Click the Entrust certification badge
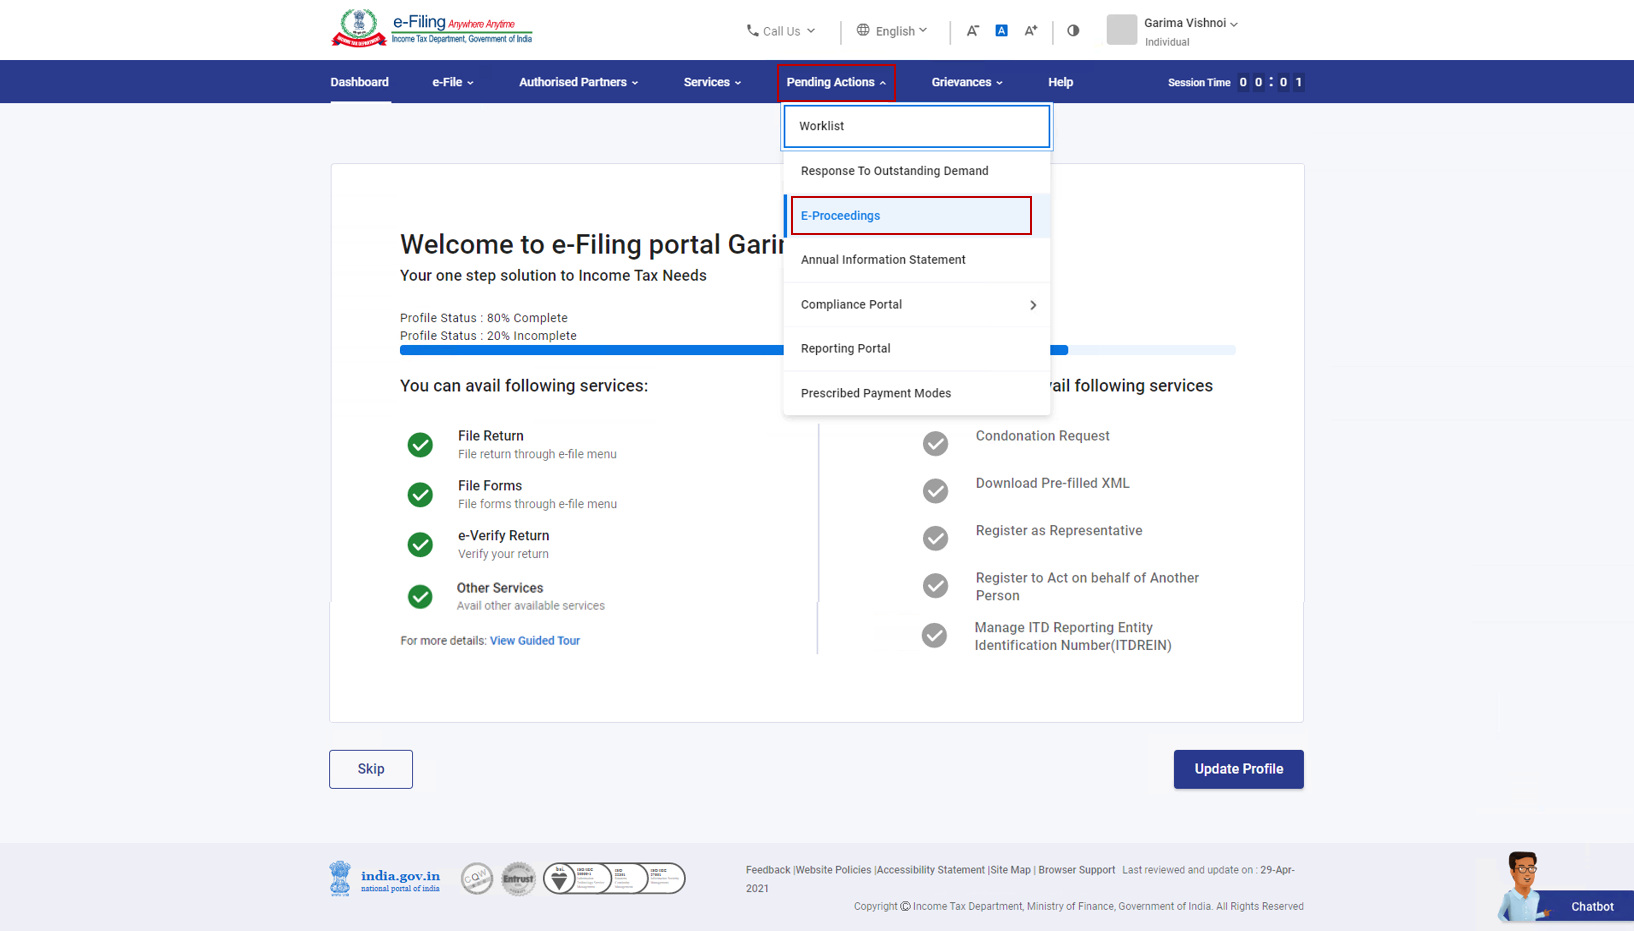The image size is (1634, 931). pyautogui.click(x=518, y=879)
